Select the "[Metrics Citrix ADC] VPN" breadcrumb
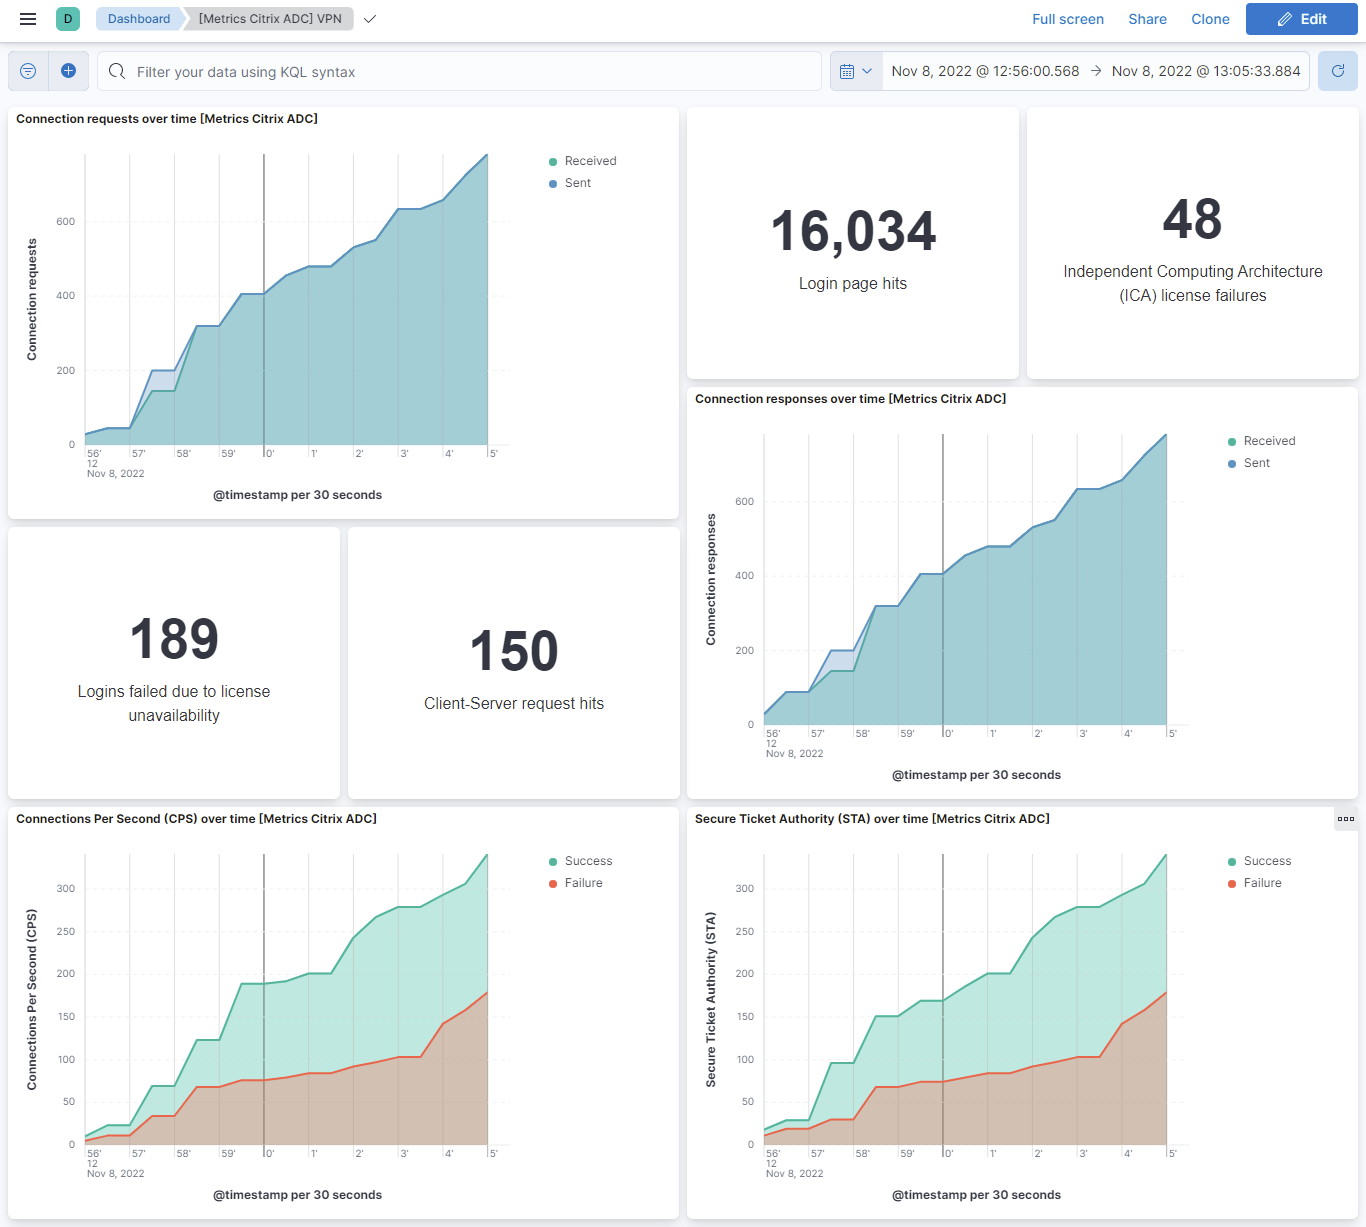Viewport: 1366px width, 1227px height. (x=269, y=18)
